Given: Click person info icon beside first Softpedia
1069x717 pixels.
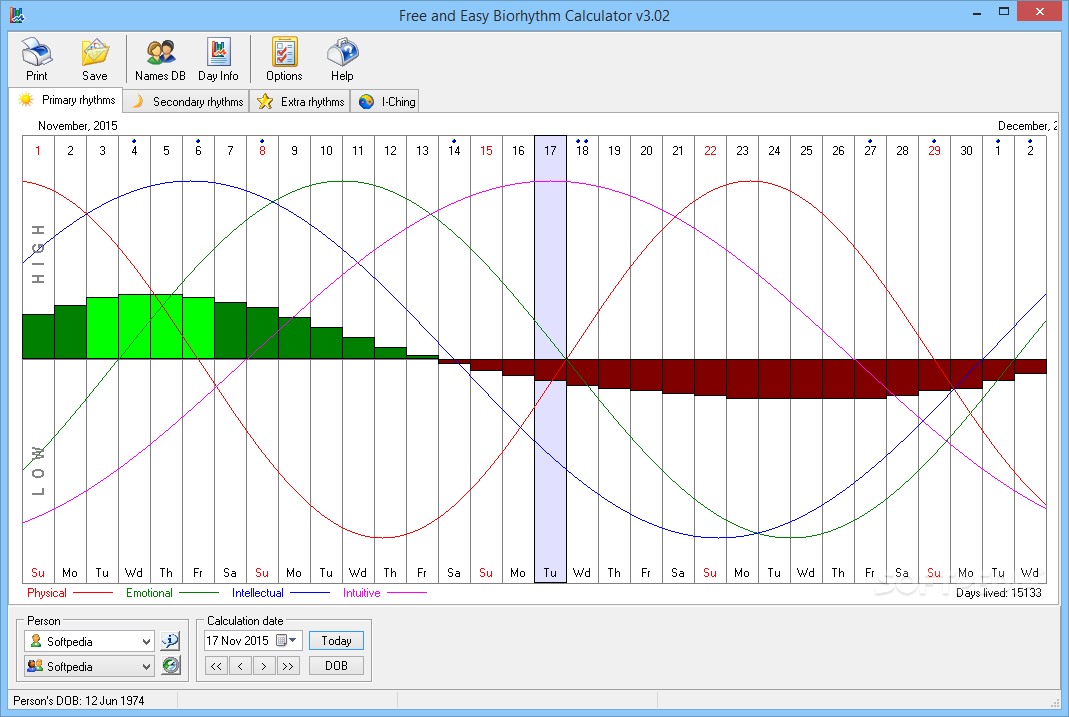Looking at the screenshot, I should coord(170,641).
